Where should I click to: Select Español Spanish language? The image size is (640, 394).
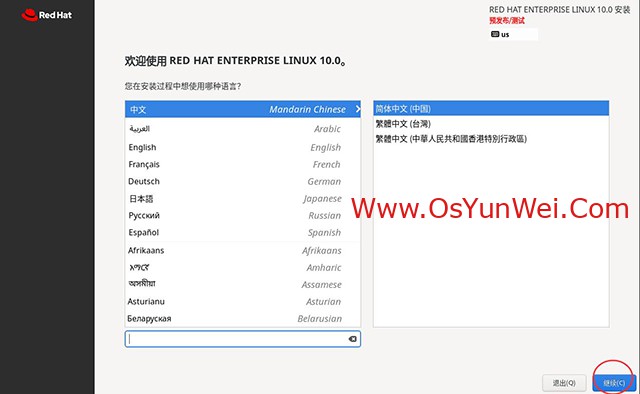pyautogui.click(x=243, y=233)
